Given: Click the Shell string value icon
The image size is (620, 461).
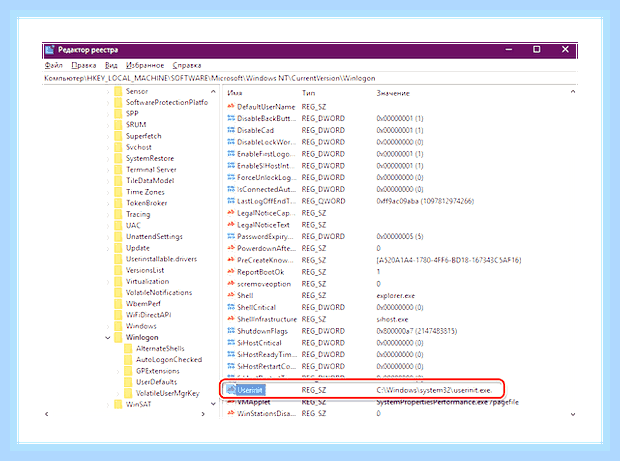Looking at the screenshot, I should tap(231, 295).
